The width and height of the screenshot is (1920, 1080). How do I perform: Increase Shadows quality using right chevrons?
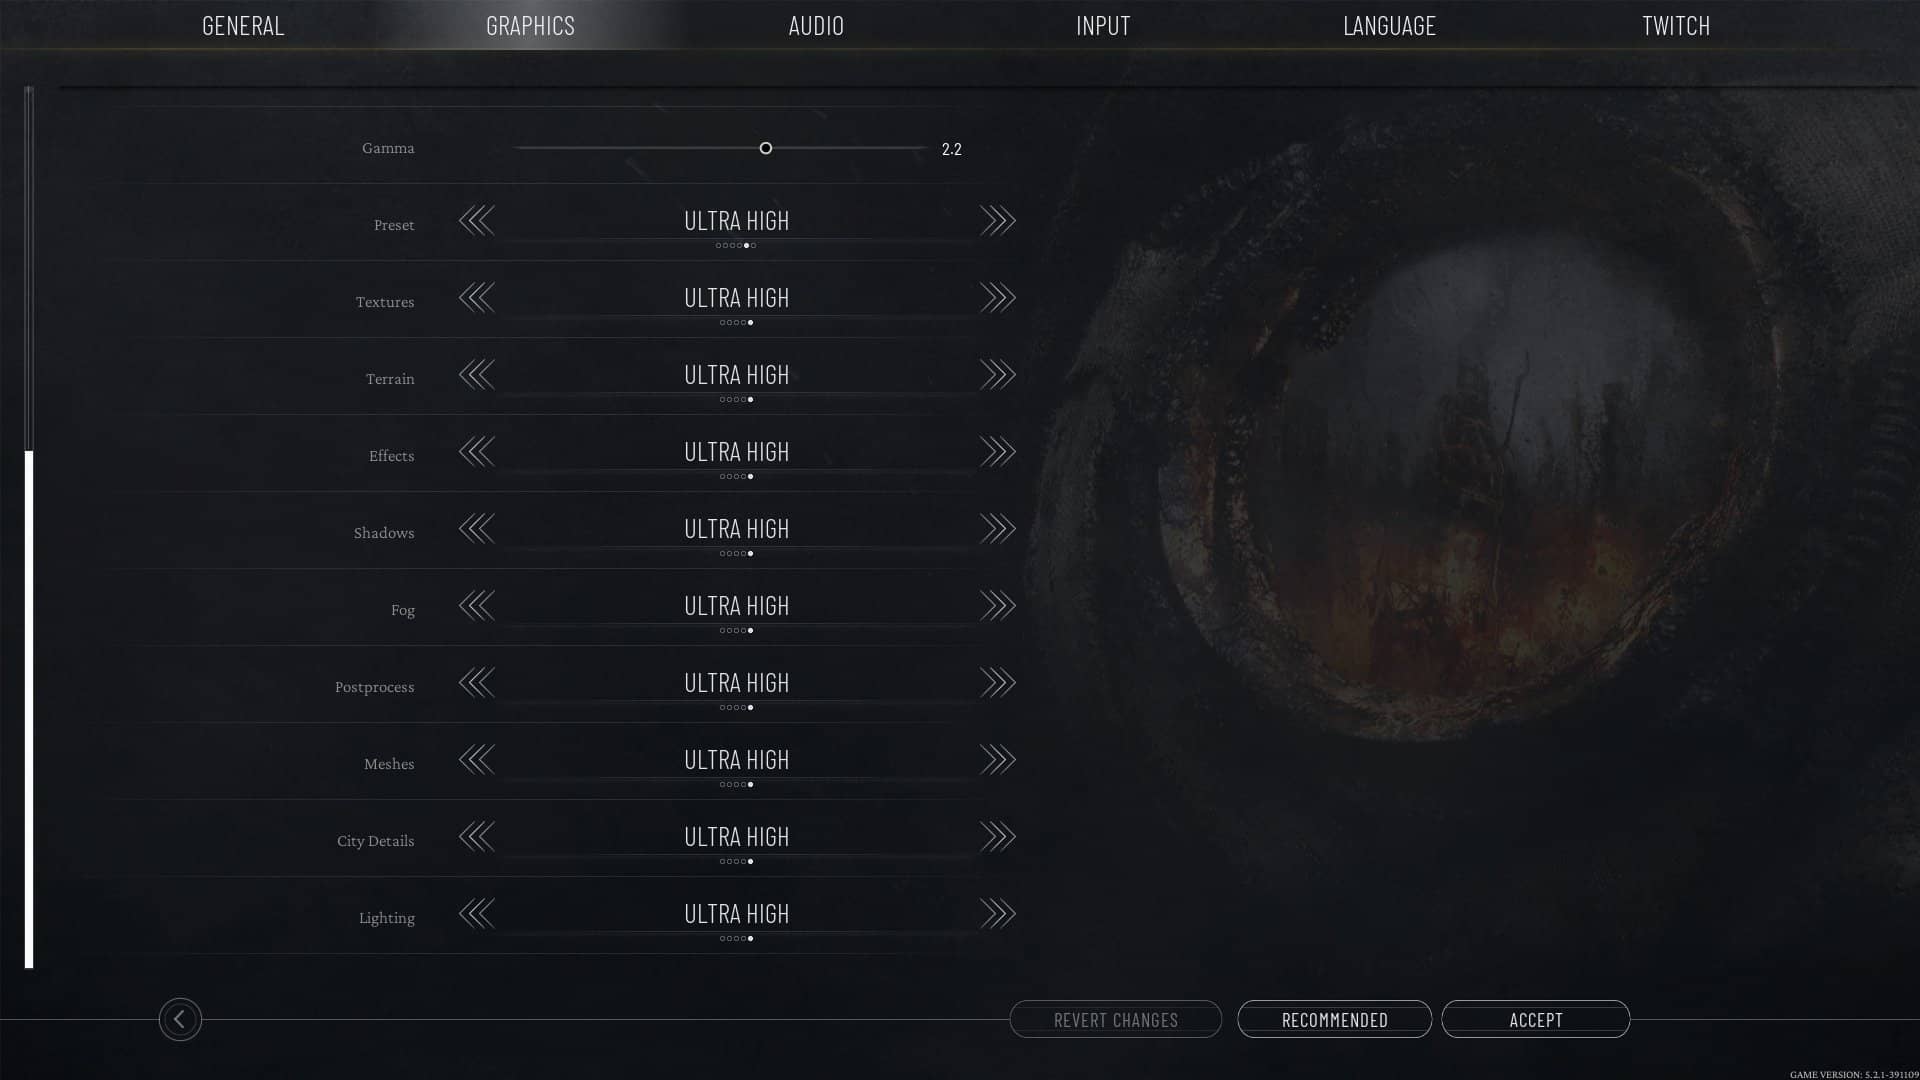[x=997, y=529]
